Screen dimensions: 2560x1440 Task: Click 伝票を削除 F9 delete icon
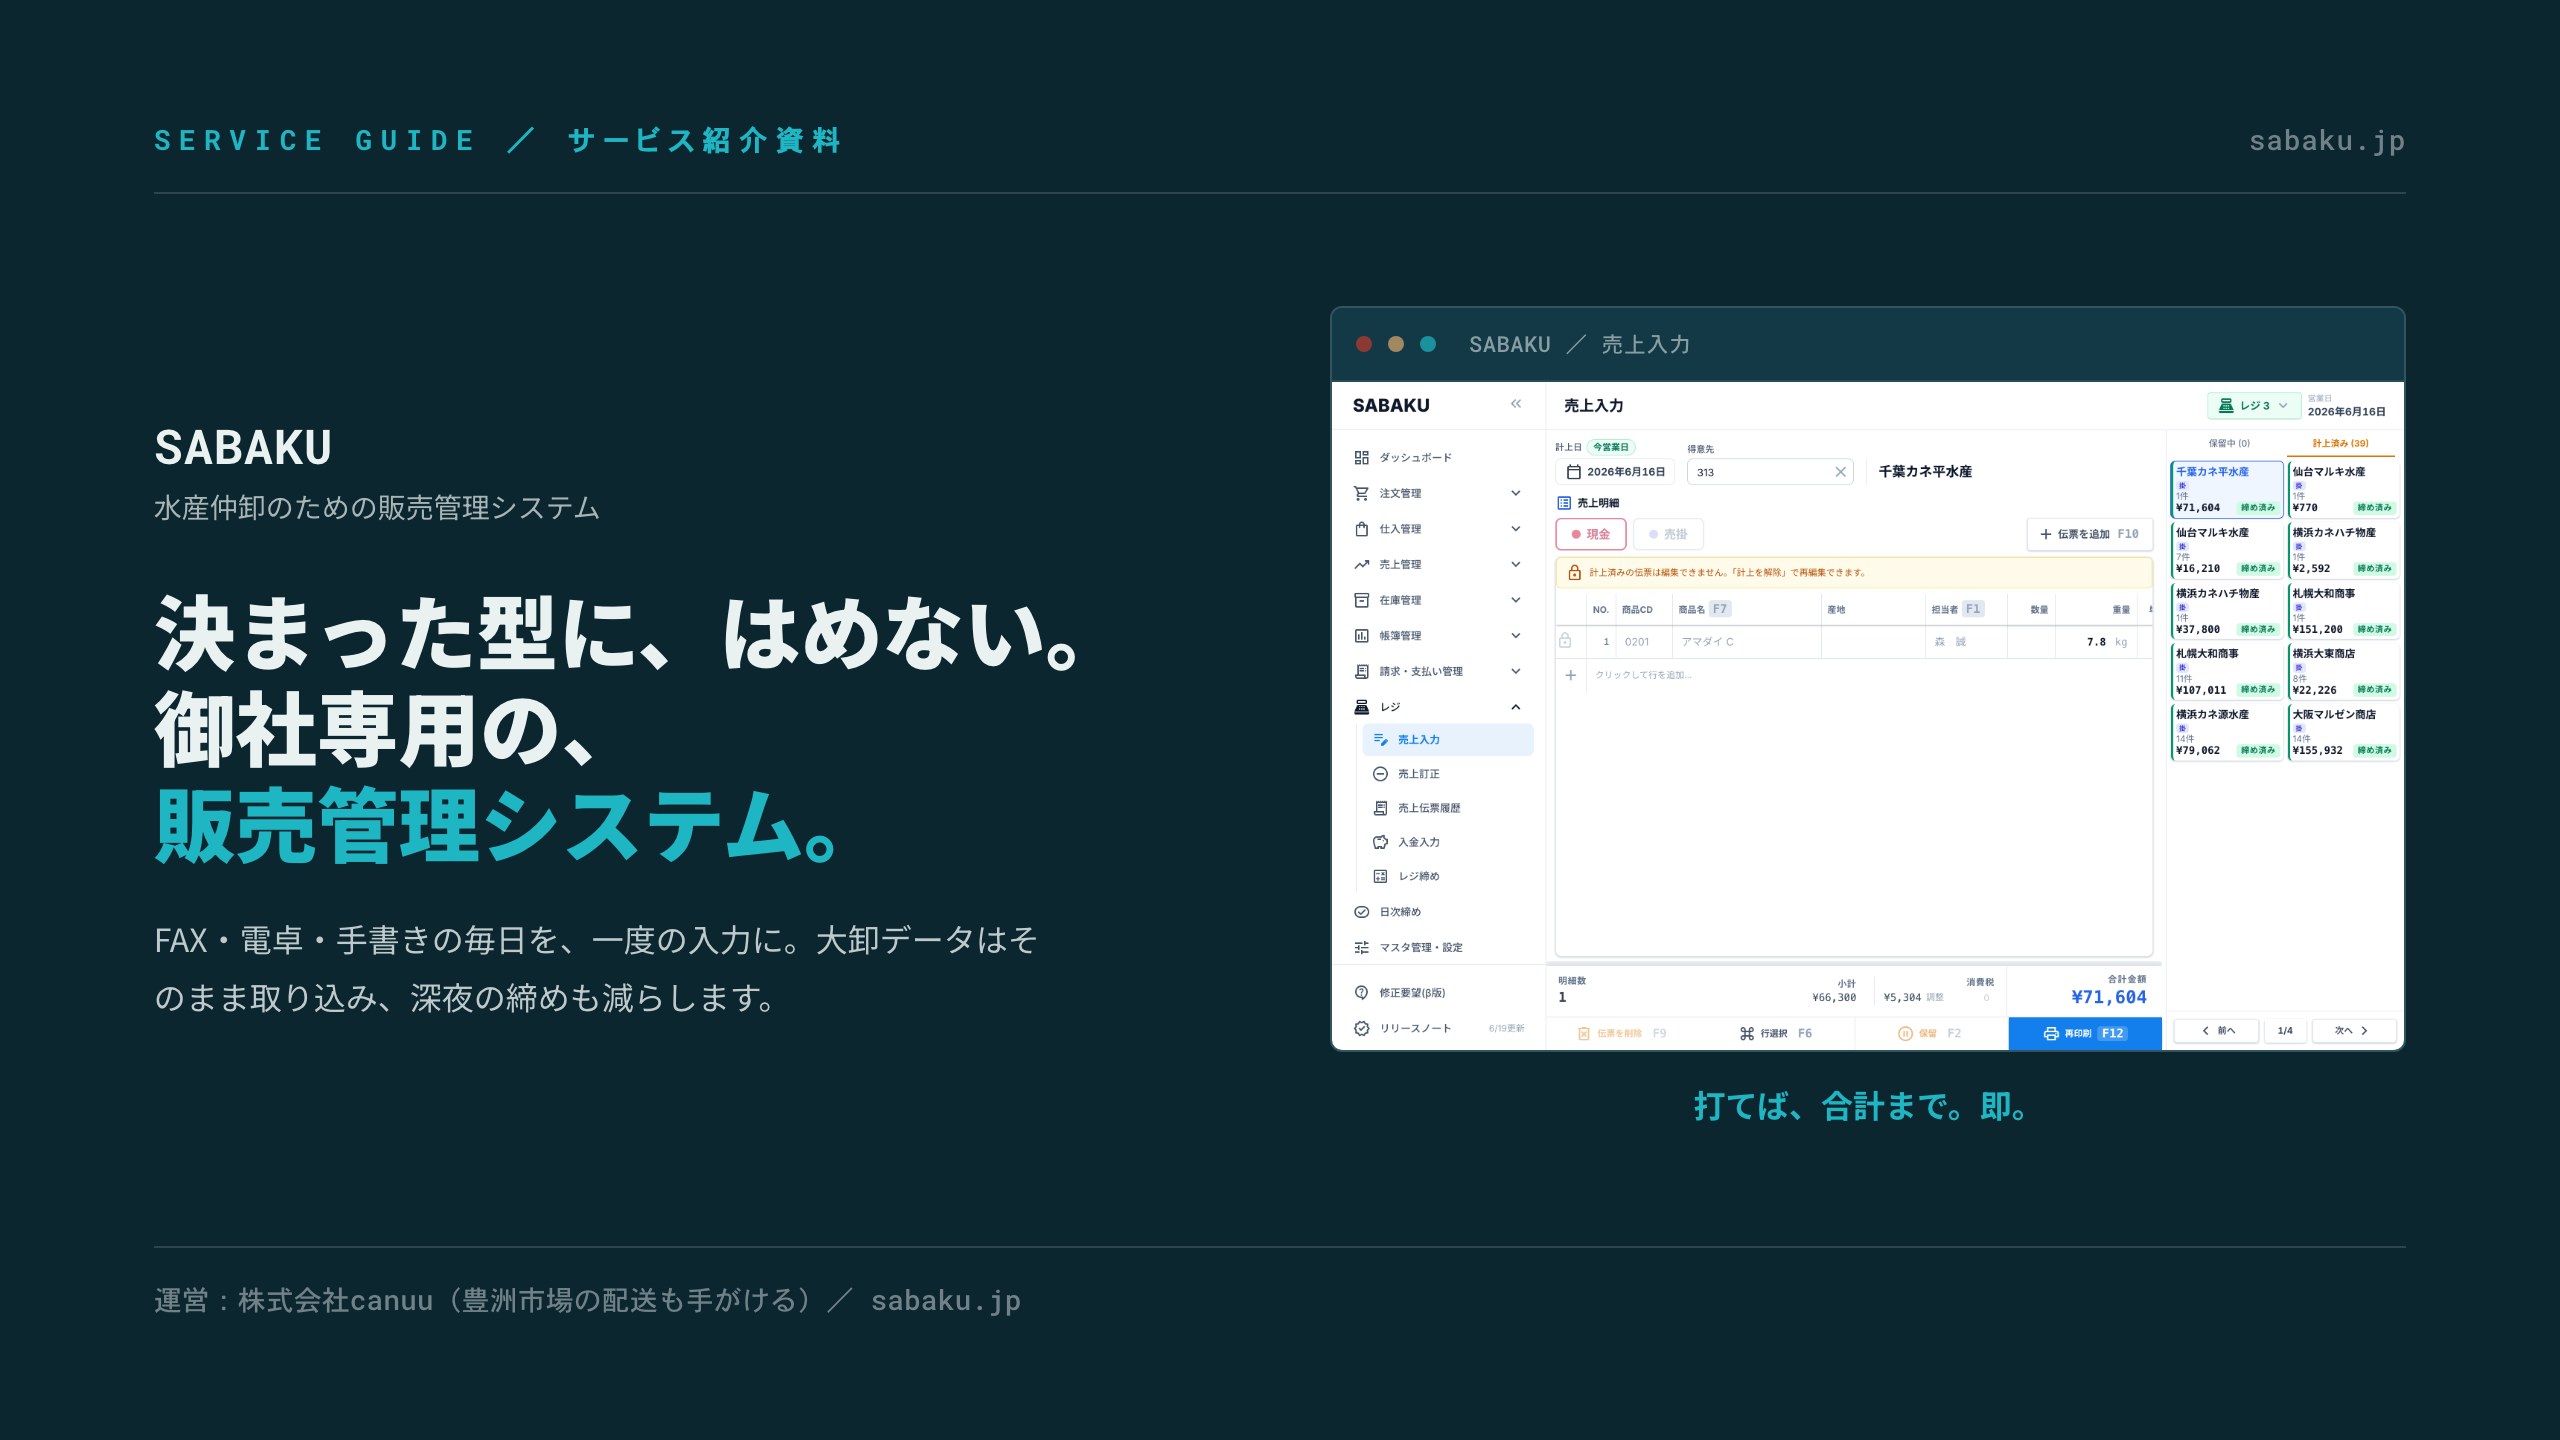point(1584,1033)
